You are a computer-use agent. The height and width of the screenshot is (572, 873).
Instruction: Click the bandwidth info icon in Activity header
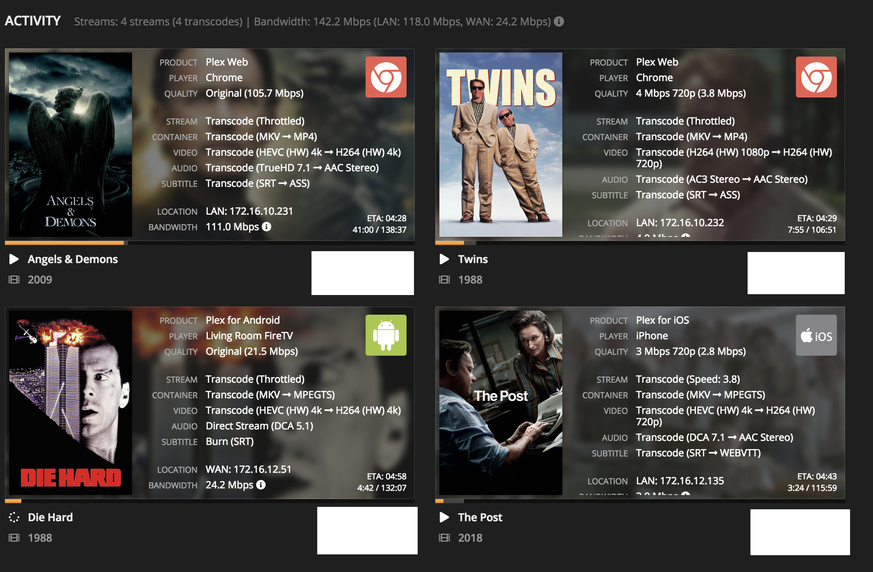tap(559, 21)
